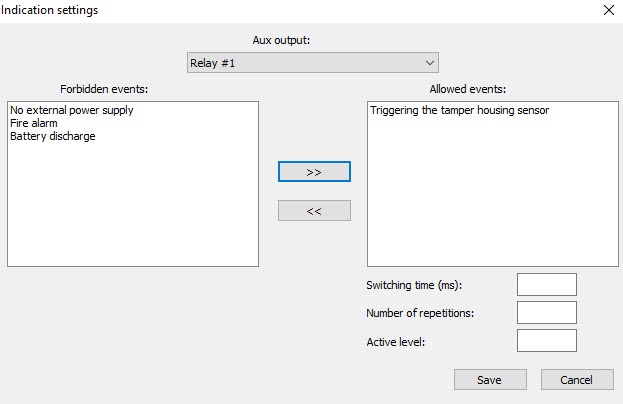
Task: Select 'Triggering the tamper housing sensor' event
Action: click(x=459, y=110)
